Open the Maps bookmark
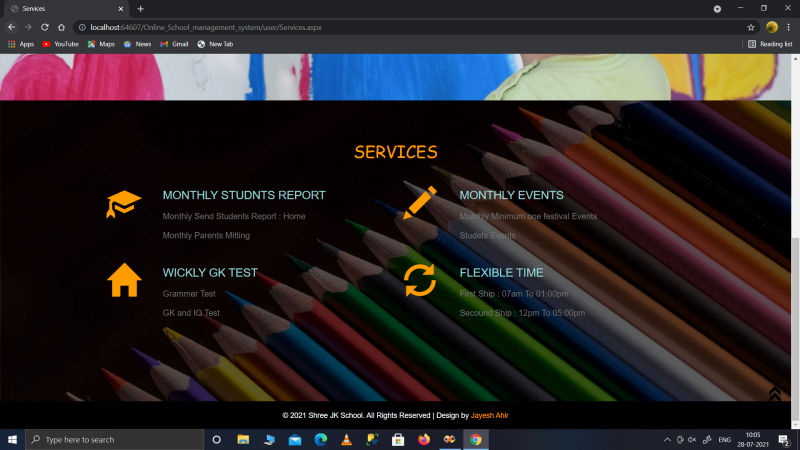The image size is (800, 450). [x=101, y=44]
